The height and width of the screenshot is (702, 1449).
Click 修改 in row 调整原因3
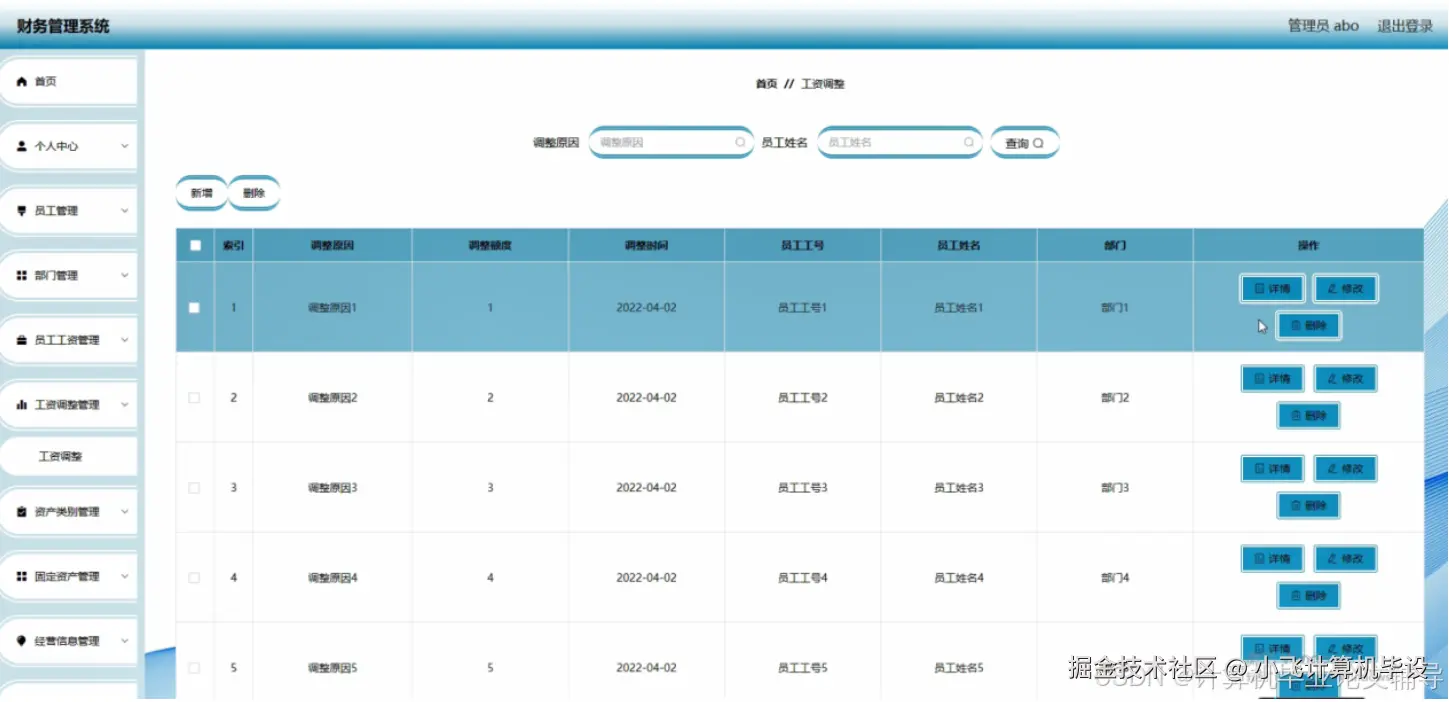(1346, 469)
